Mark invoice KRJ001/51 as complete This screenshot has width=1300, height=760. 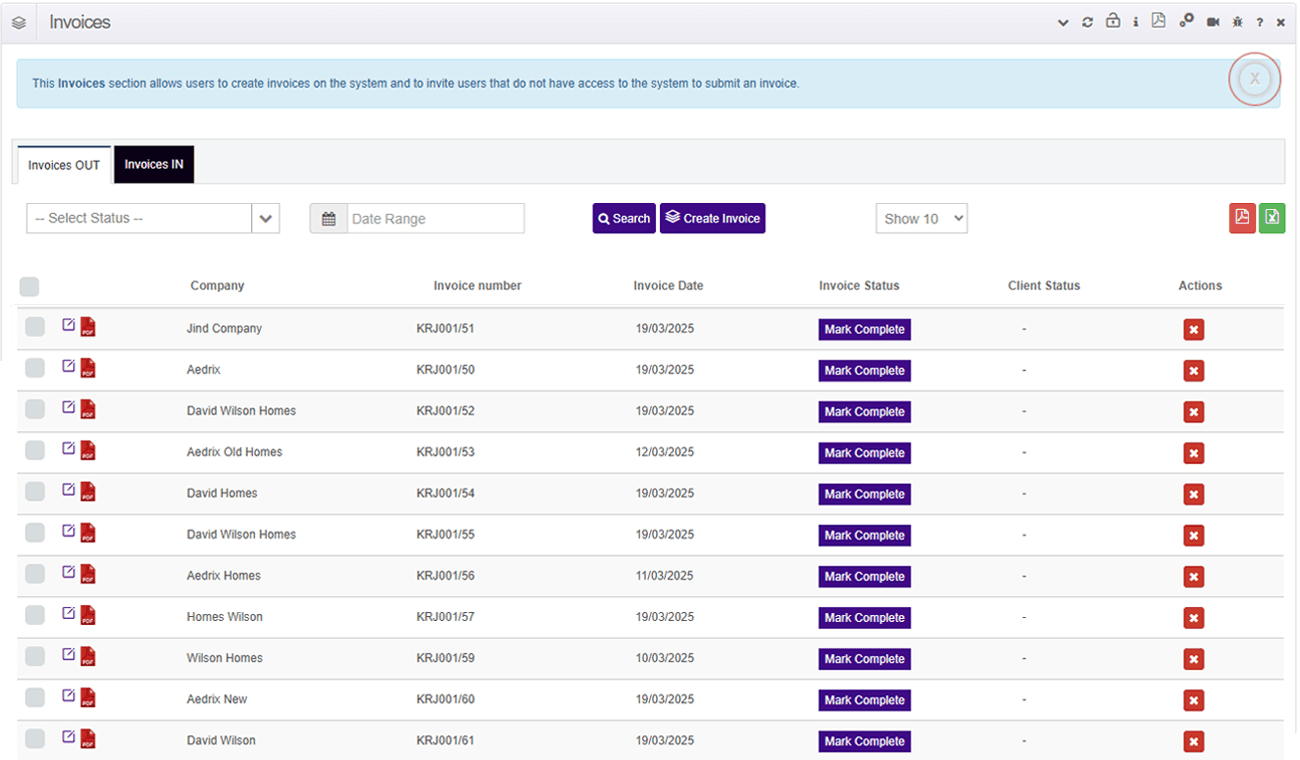864,329
